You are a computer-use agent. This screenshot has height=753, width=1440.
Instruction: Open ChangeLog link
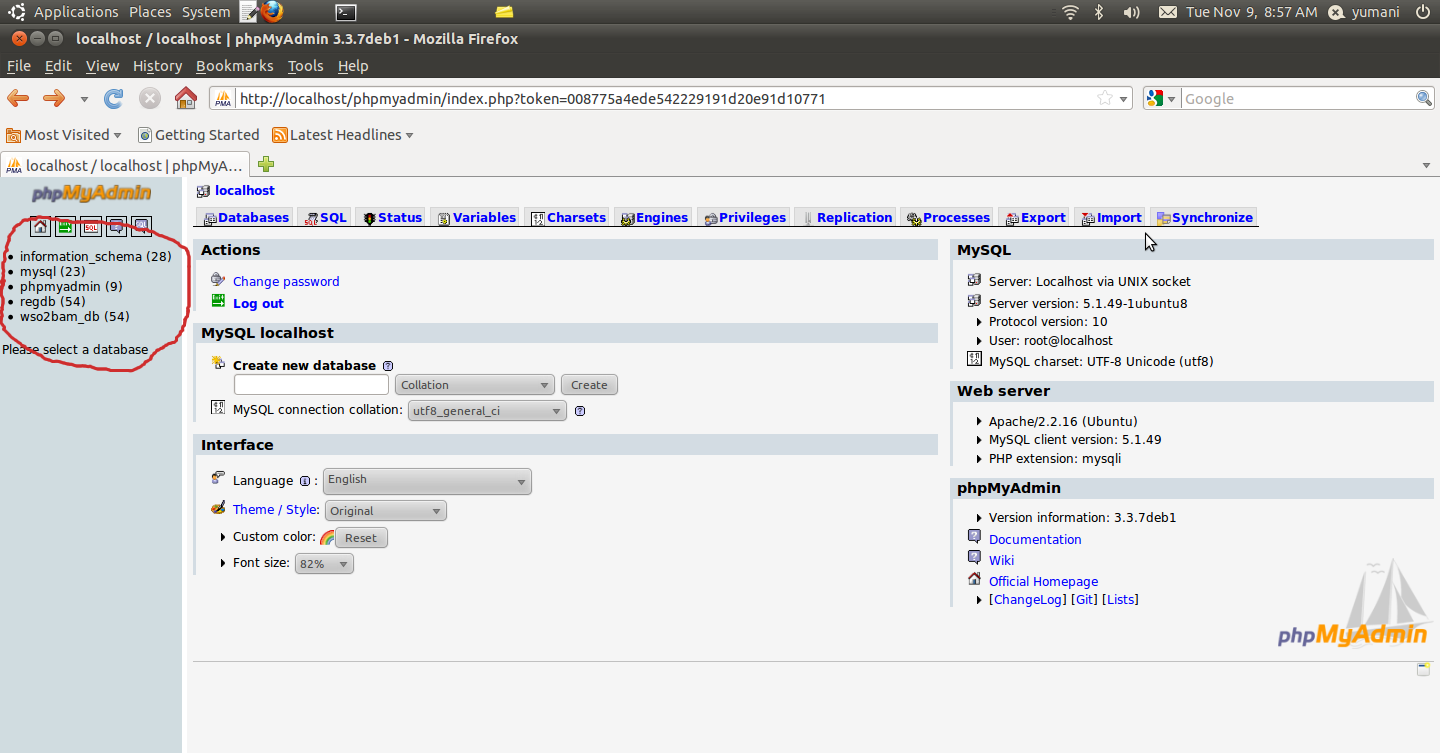(1027, 600)
